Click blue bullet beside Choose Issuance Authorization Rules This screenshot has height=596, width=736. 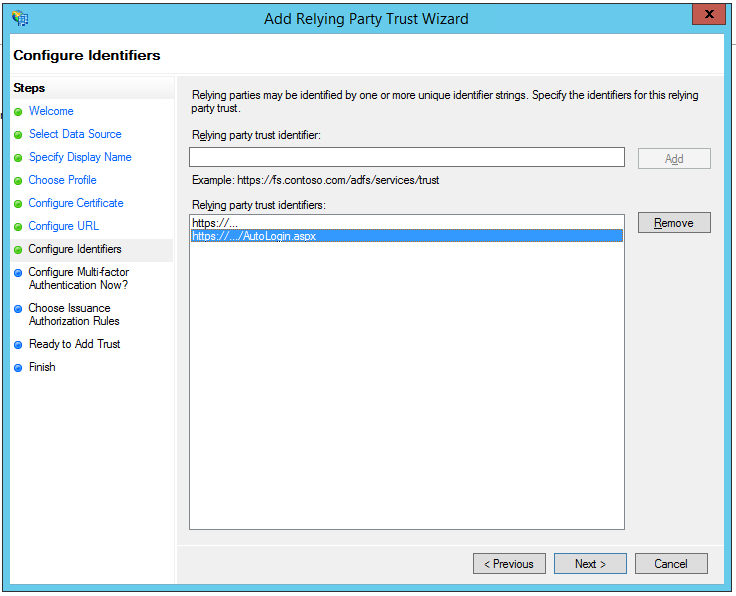18,309
